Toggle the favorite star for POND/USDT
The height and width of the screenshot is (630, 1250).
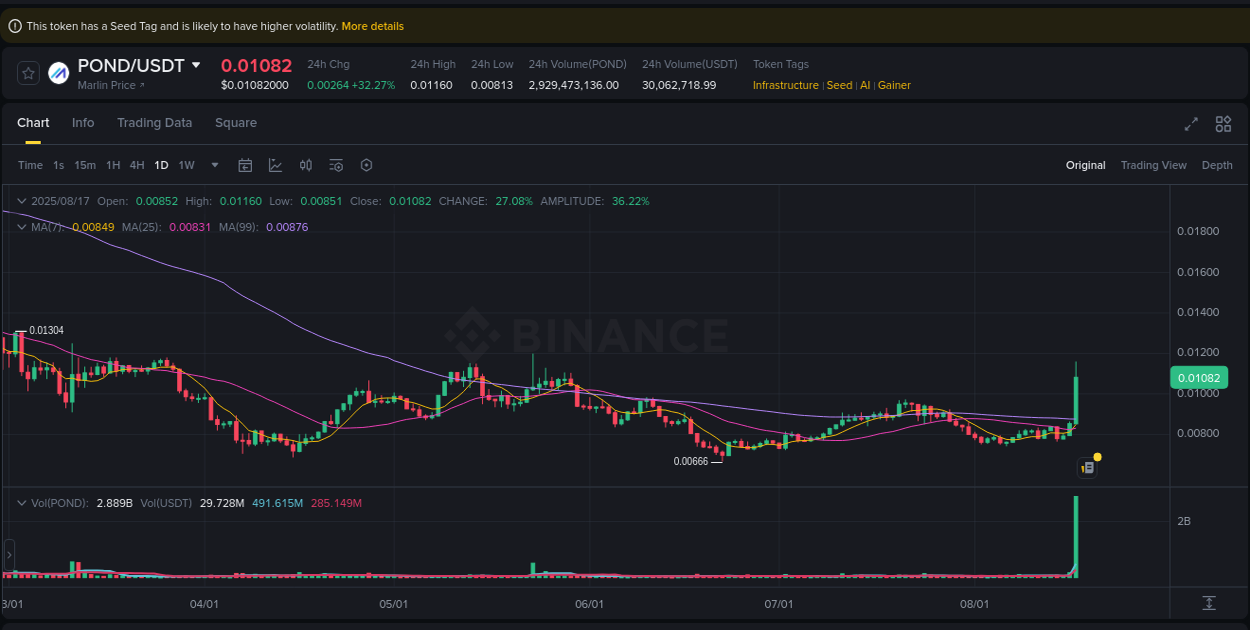(x=26, y=73)
